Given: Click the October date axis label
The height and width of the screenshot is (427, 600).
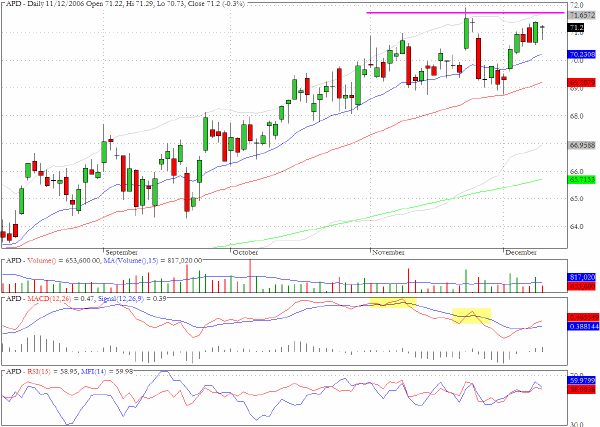Looking at the screenshot, I should coord(245,253).
